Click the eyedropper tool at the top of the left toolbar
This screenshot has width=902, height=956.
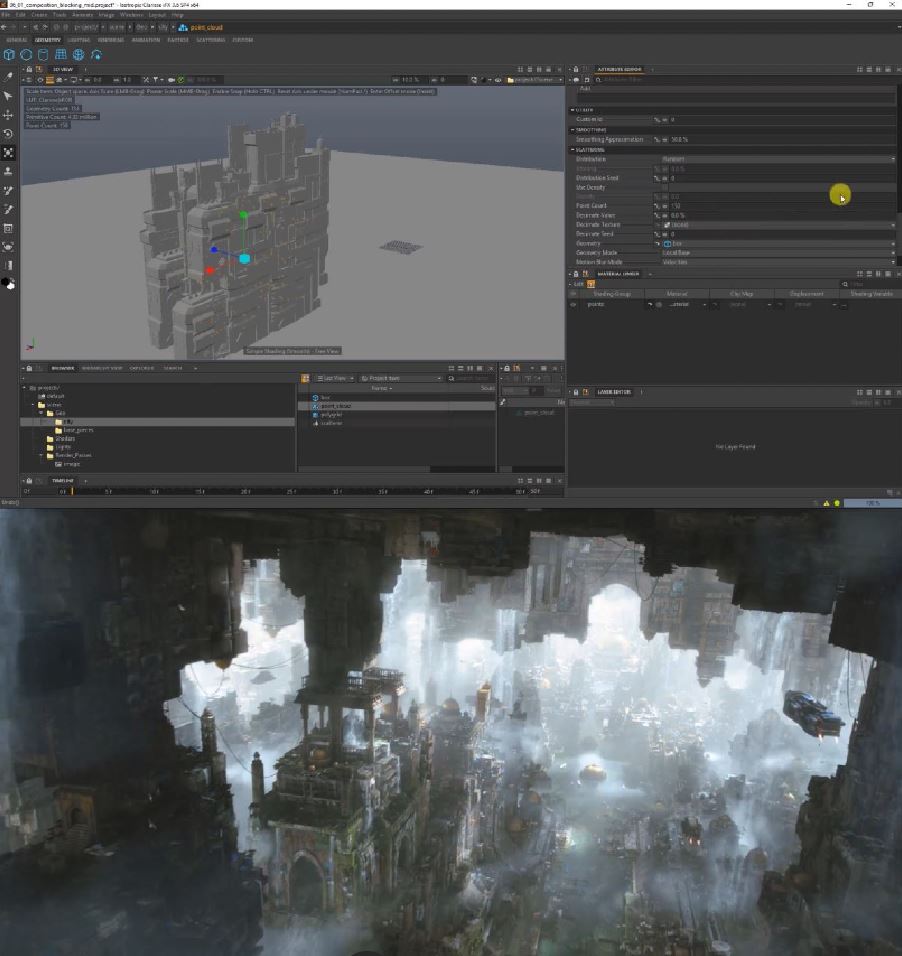[x=8, y=77]
